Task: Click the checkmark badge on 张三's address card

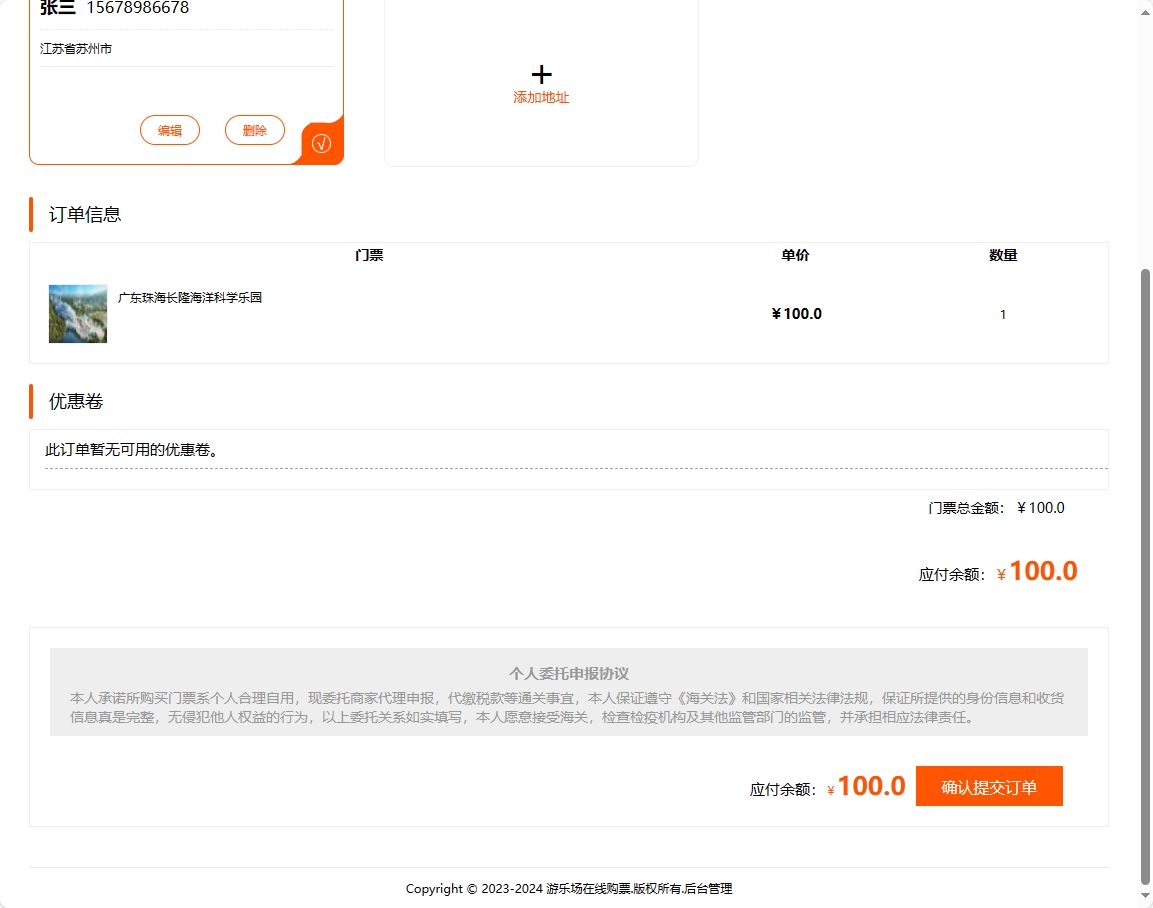Action: [x=320, y=143]
